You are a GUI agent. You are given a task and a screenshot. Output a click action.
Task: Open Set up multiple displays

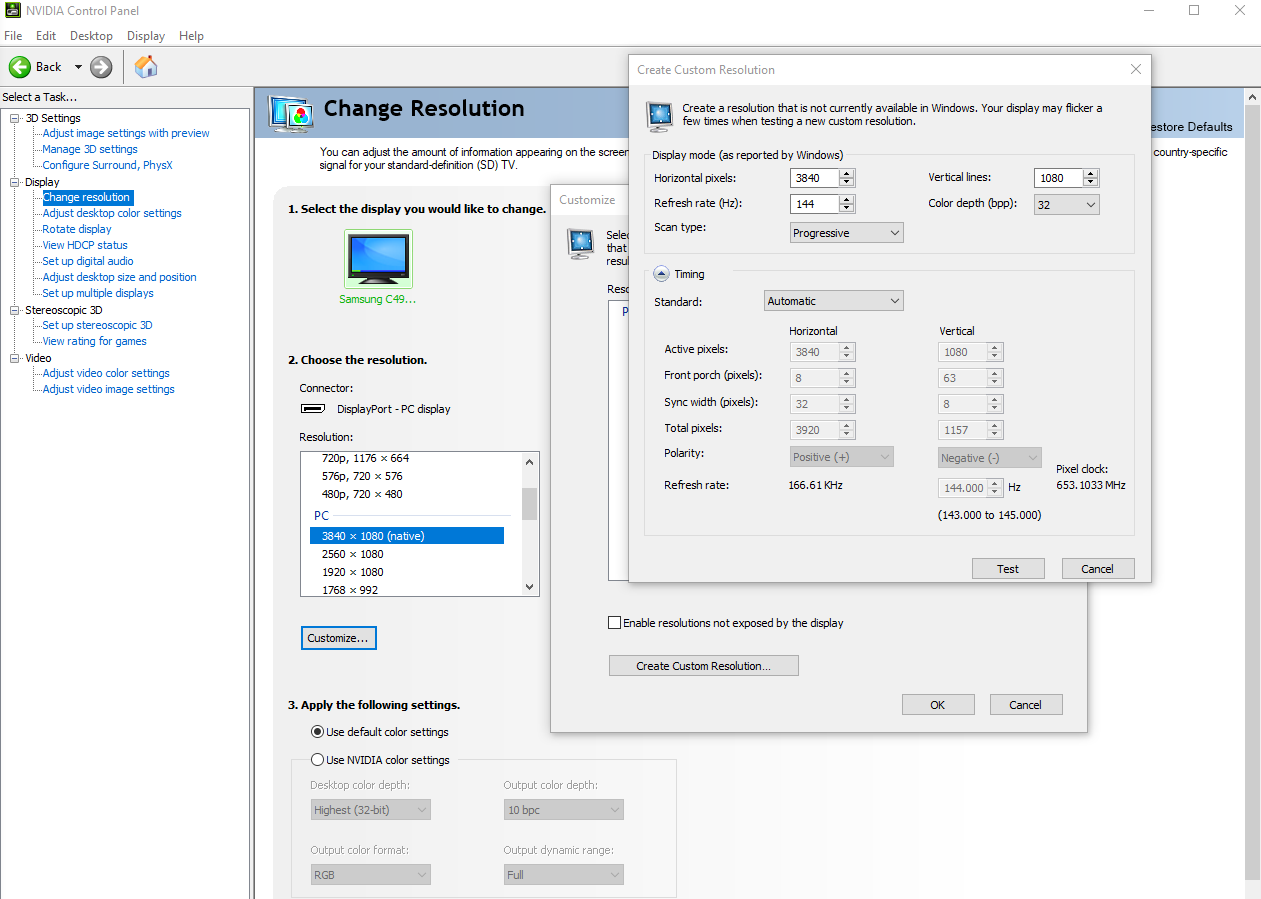[x=98, y=293]
